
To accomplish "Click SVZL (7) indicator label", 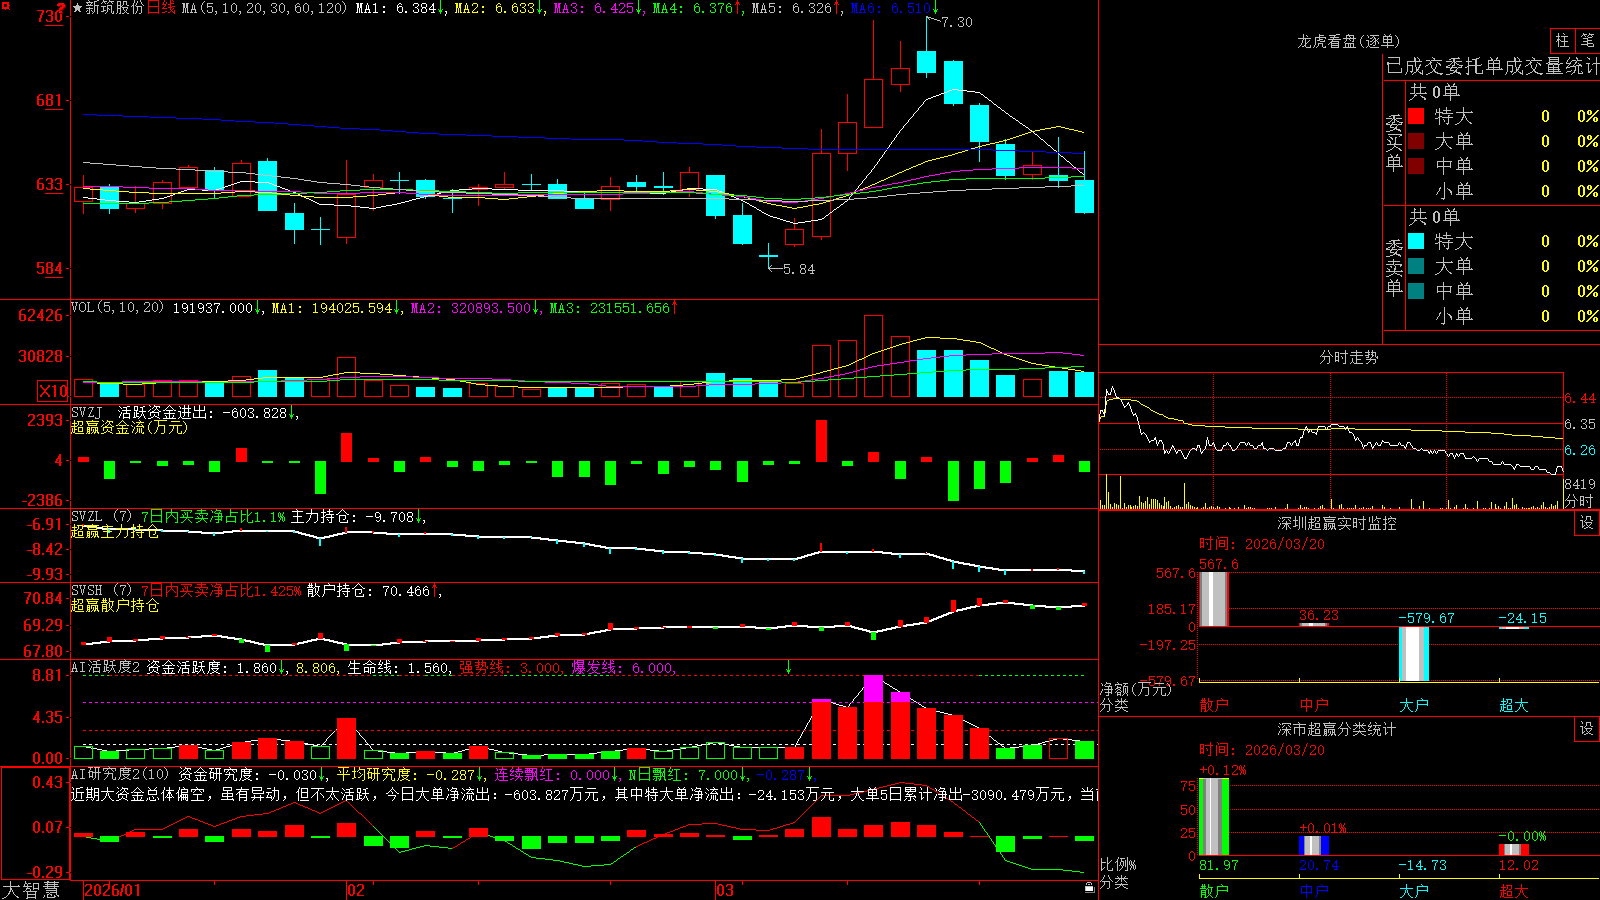I will click(102, 516).
